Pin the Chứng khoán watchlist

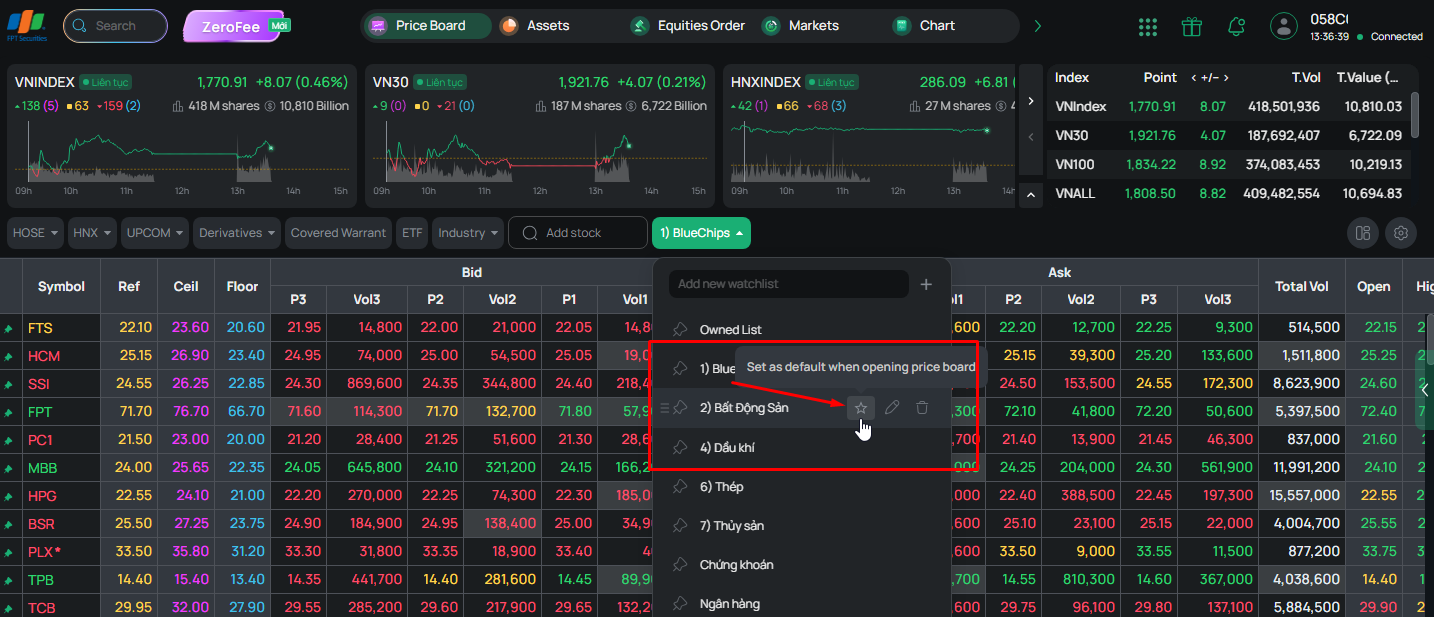coord(680,564)
